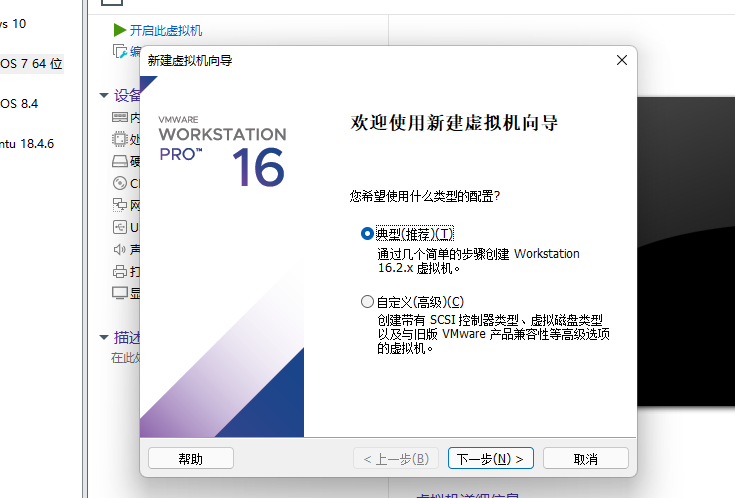Click the black VM preview screen thumbnail
The image size is (735, 498).
pyautogui.click(x=686, y=251)
